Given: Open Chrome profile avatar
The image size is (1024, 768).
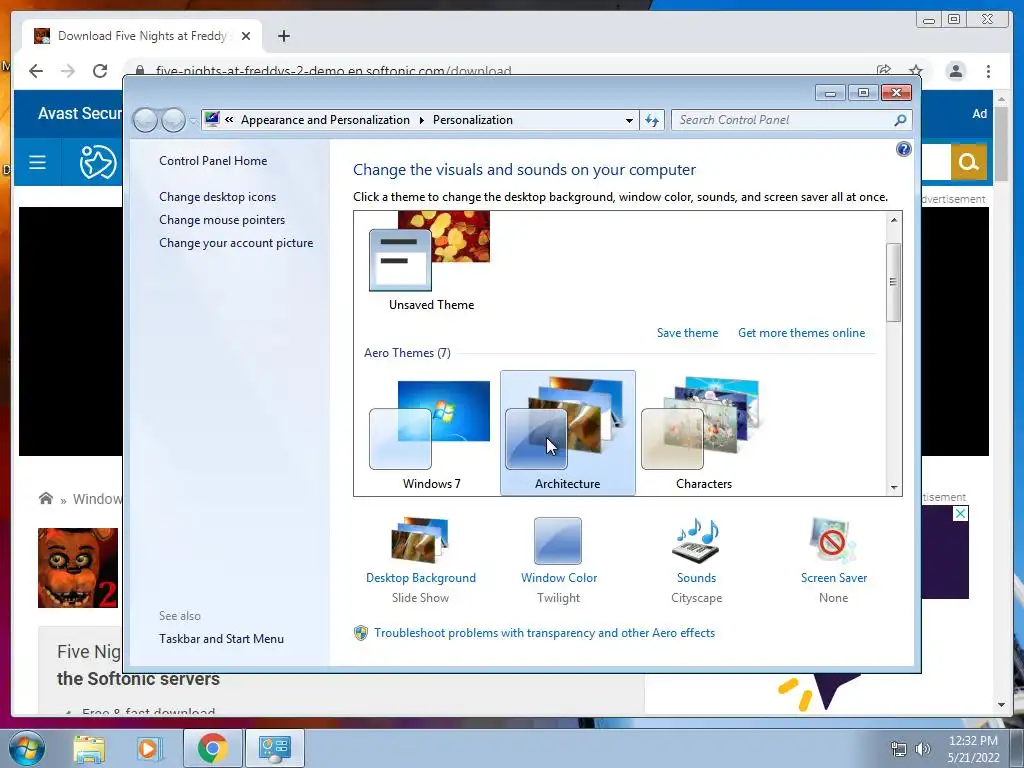Looking at the screenshot, I should [x=955, y=71].
